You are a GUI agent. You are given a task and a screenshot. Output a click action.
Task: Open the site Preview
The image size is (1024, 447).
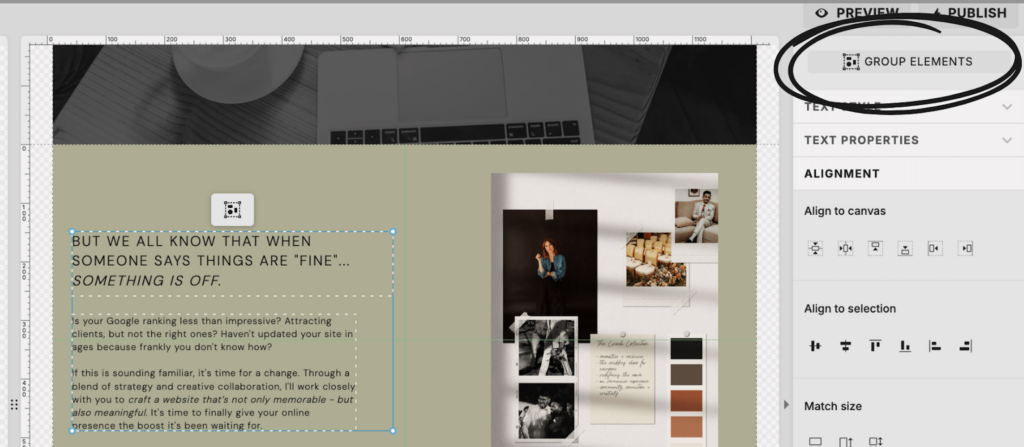856,13
